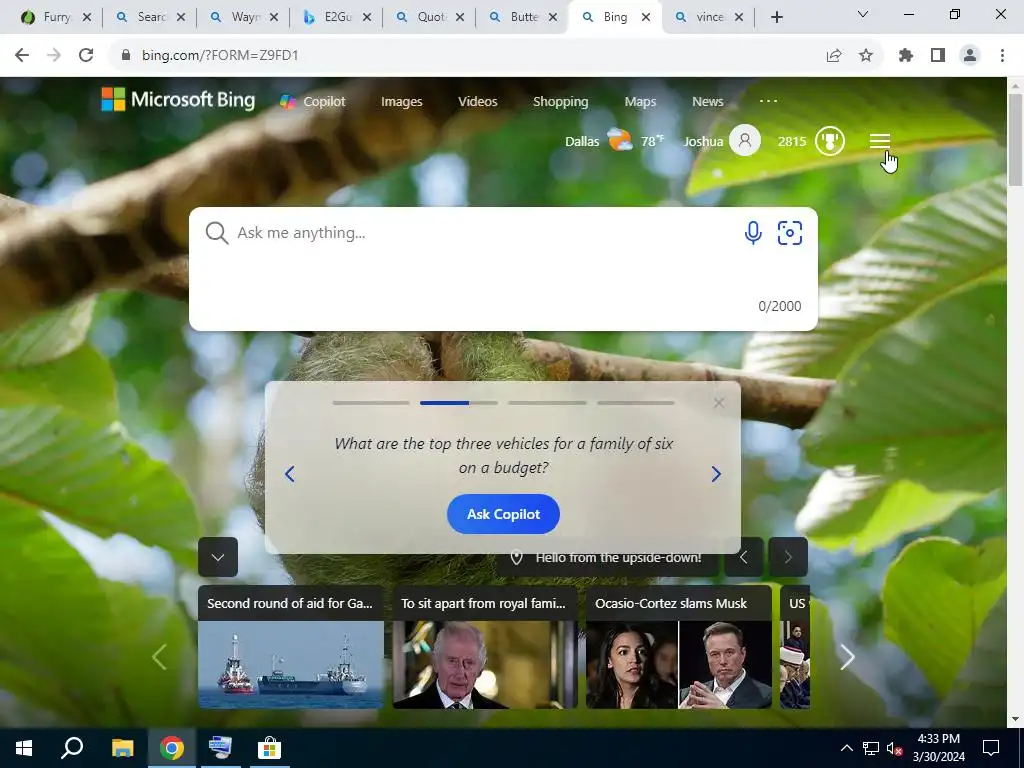Click Joshua account avatar icon
The height and width of the screenshot is (768, 1024).
point(744,140)
